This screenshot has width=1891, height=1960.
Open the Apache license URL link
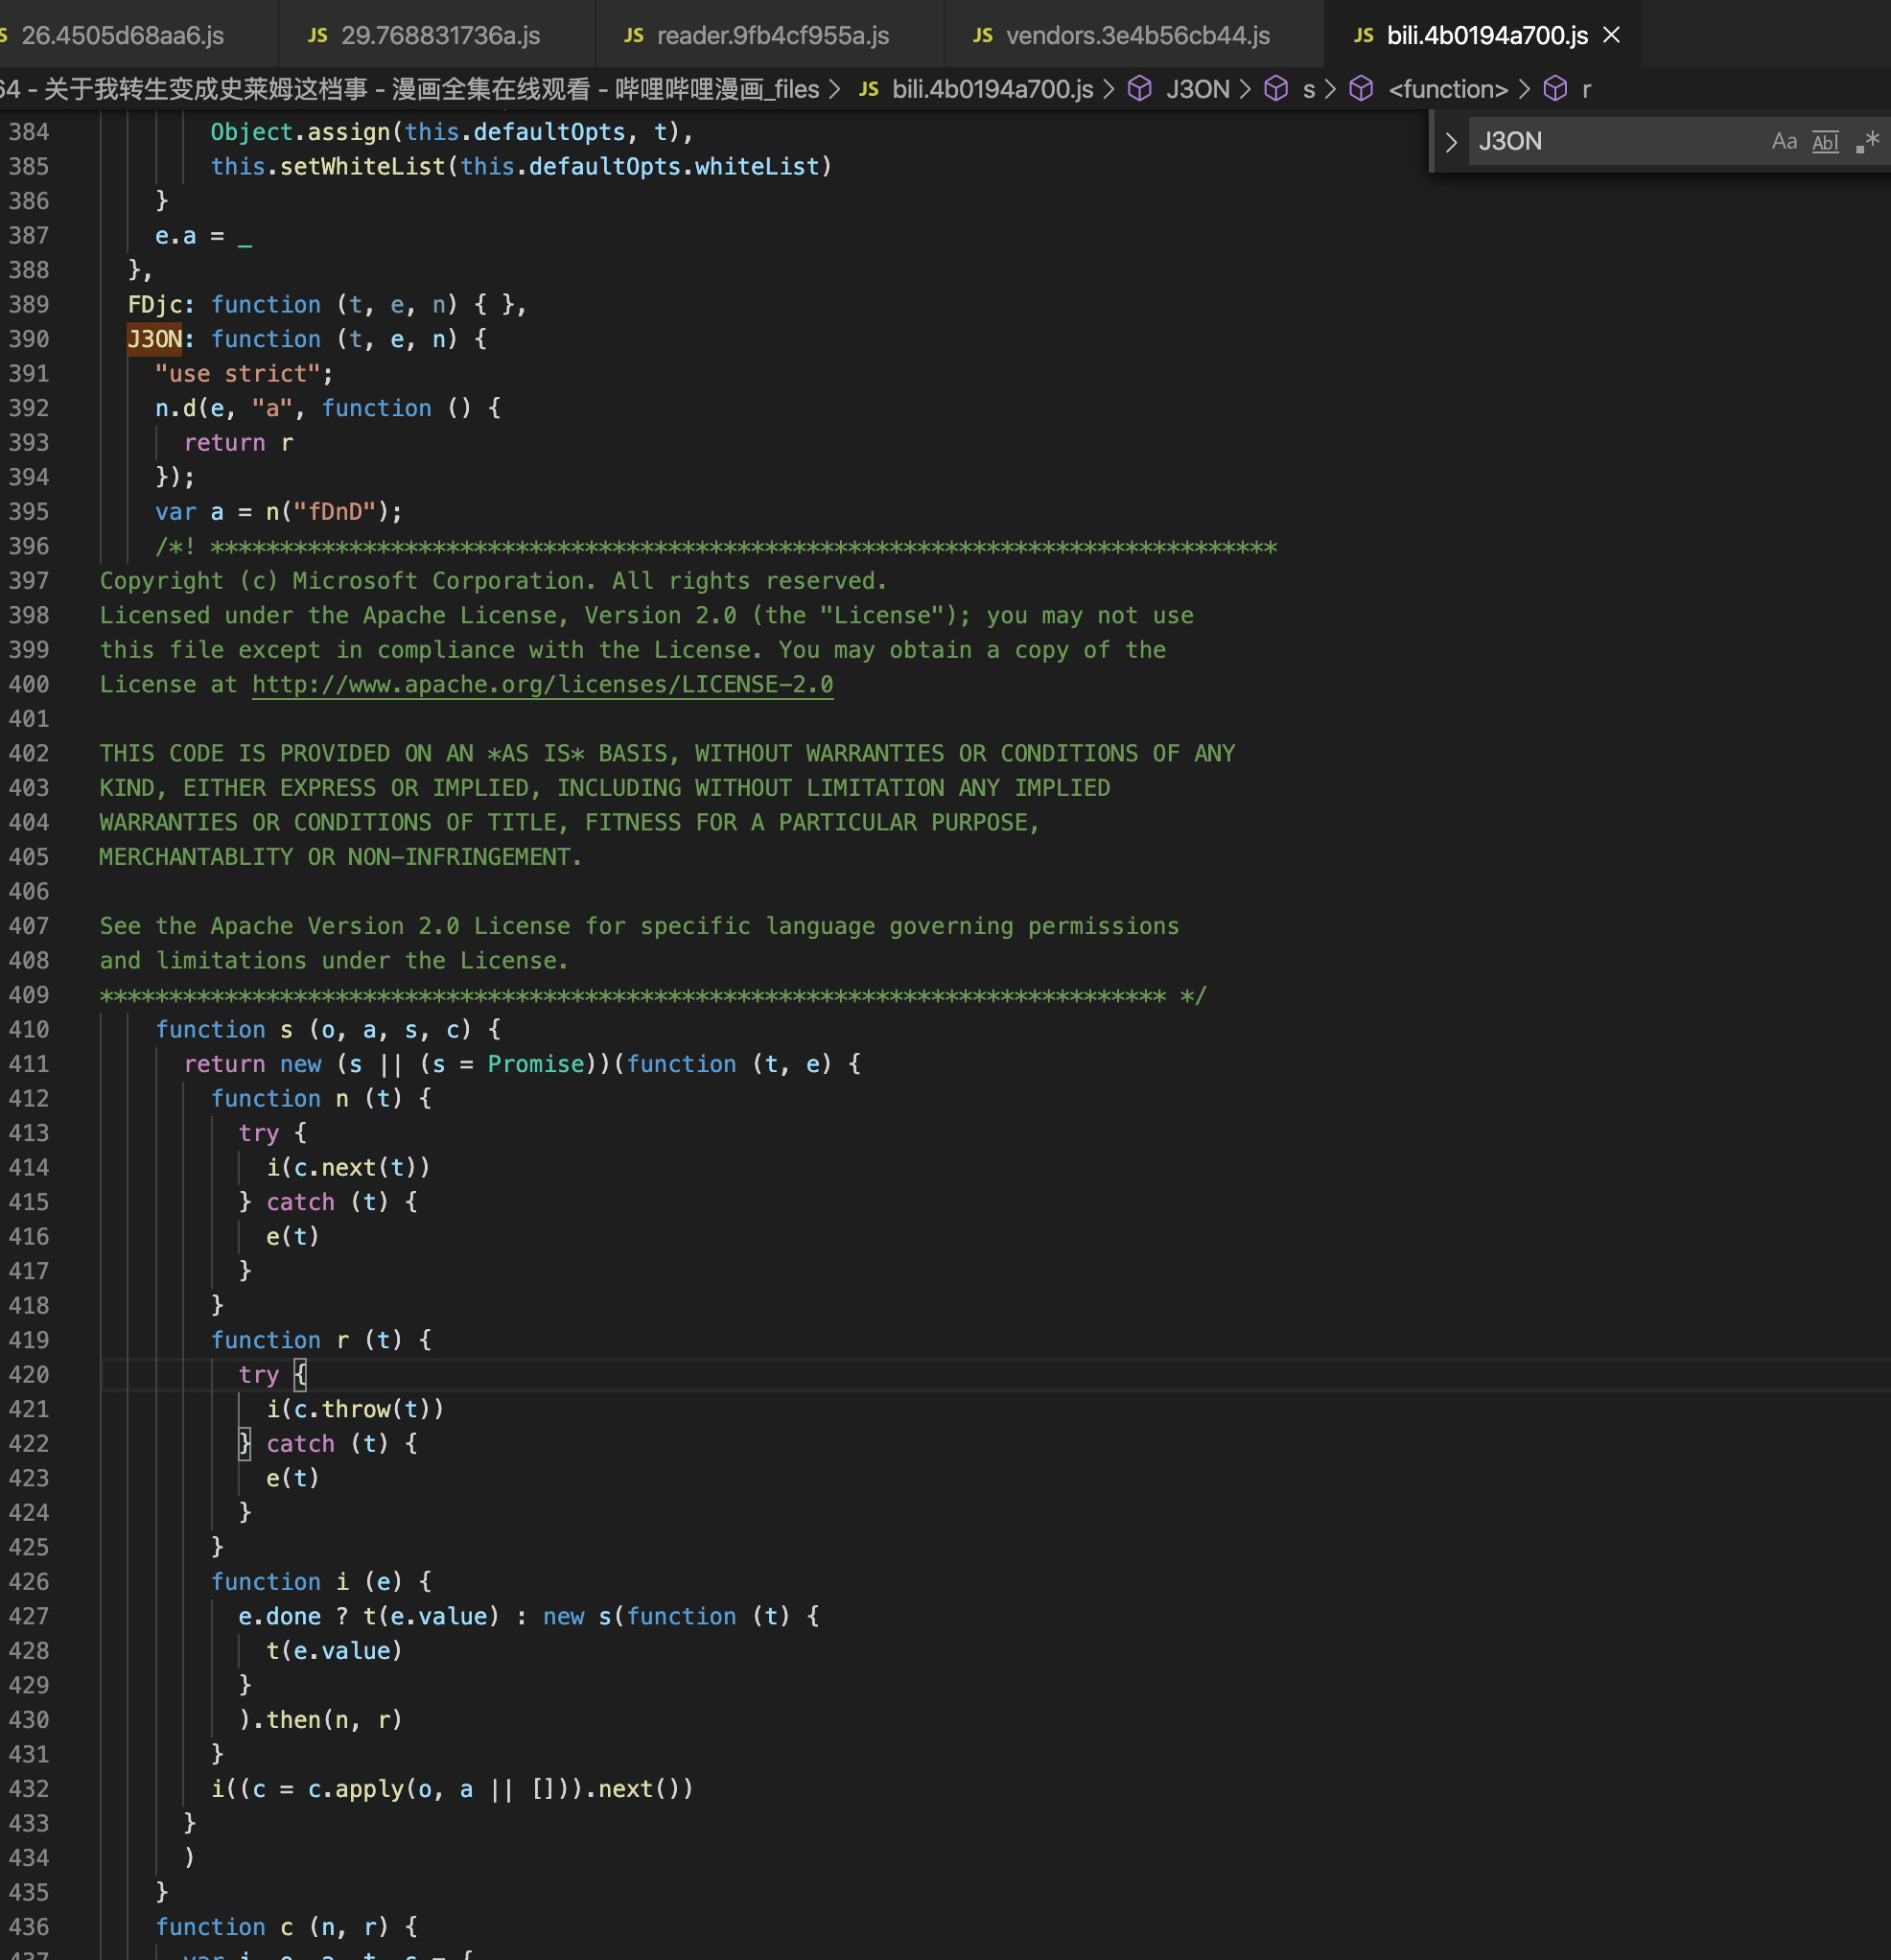[x=542, y=684]
